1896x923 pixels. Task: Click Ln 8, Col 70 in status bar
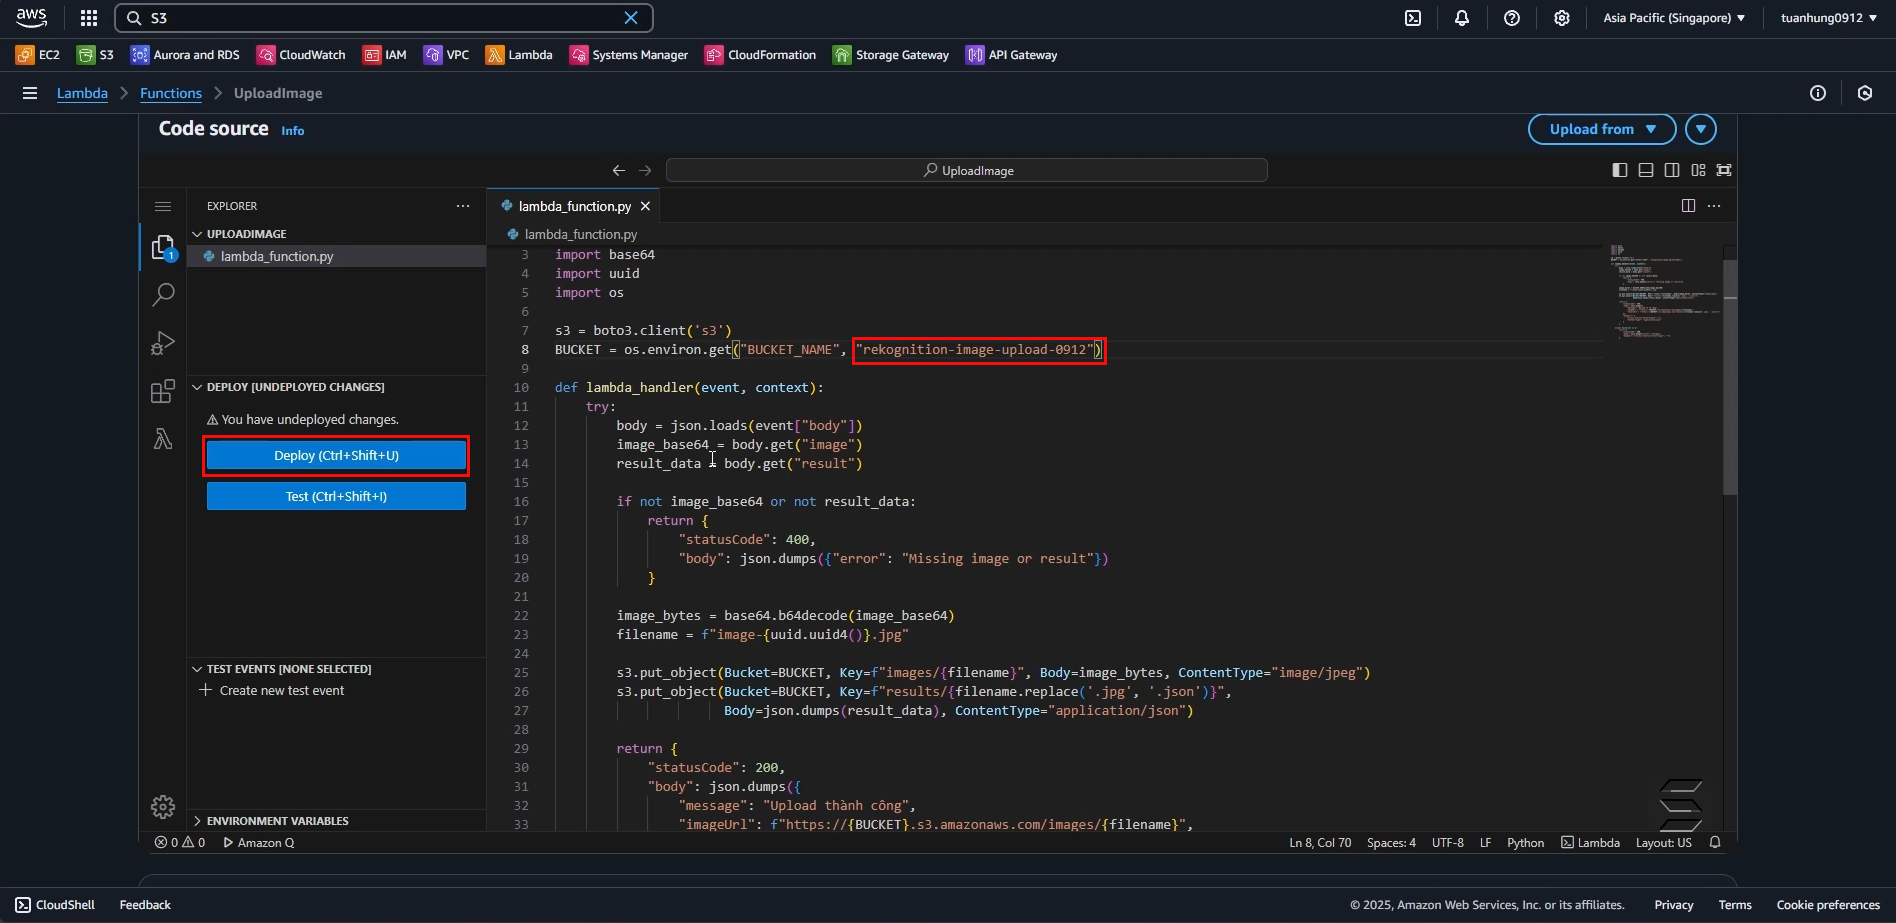(x=1320, y=843)
